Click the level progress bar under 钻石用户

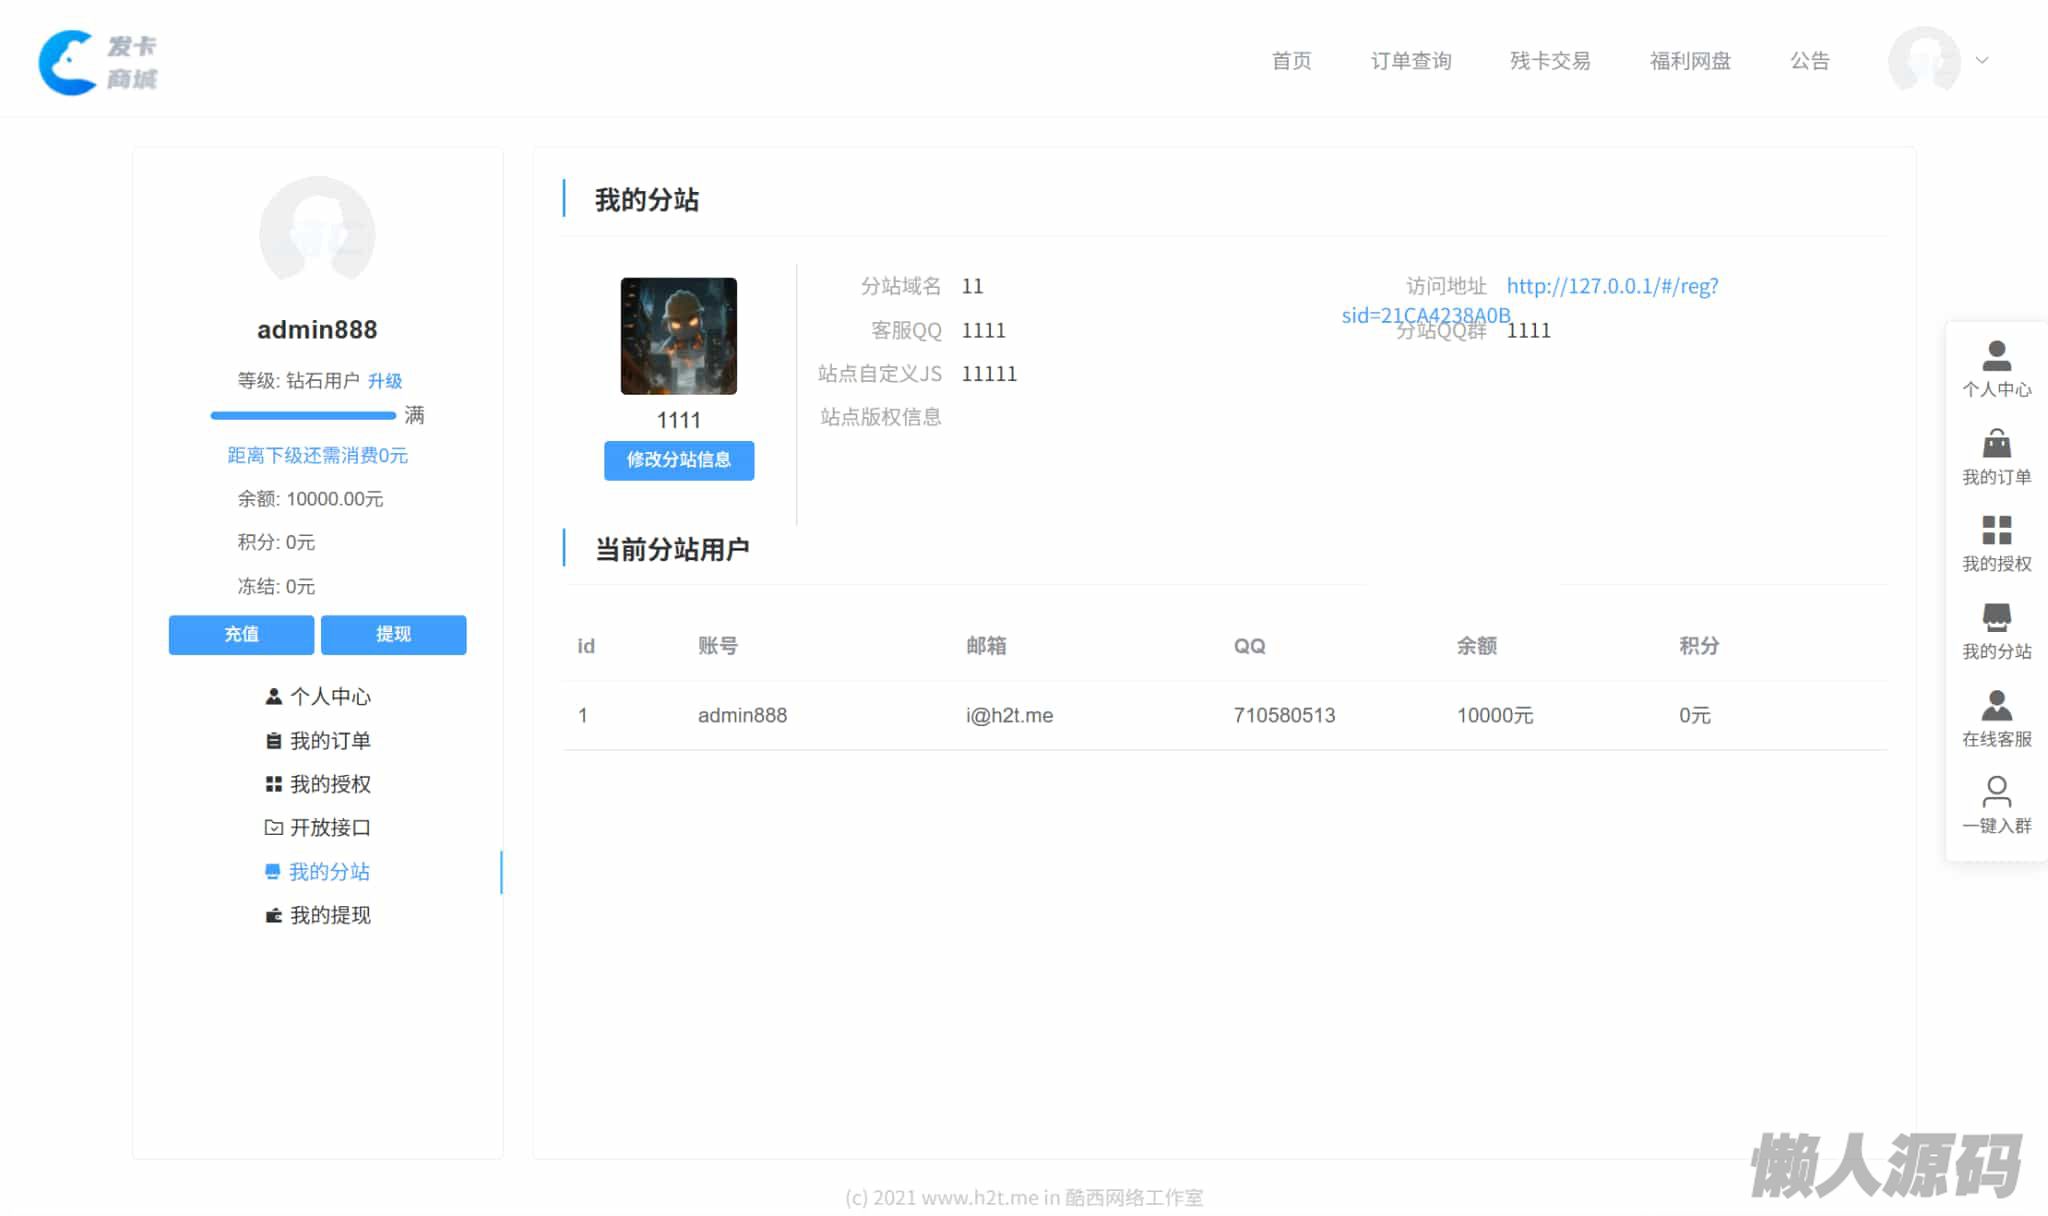(x=303, y=415)
